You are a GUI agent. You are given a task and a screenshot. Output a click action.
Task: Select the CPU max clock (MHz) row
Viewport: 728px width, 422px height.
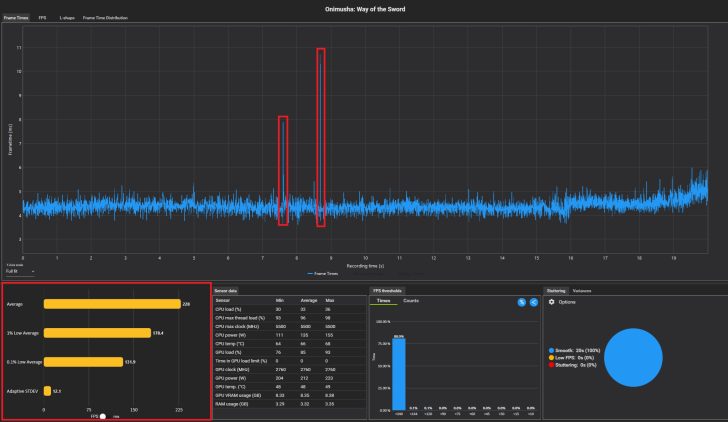pos(290,326)
